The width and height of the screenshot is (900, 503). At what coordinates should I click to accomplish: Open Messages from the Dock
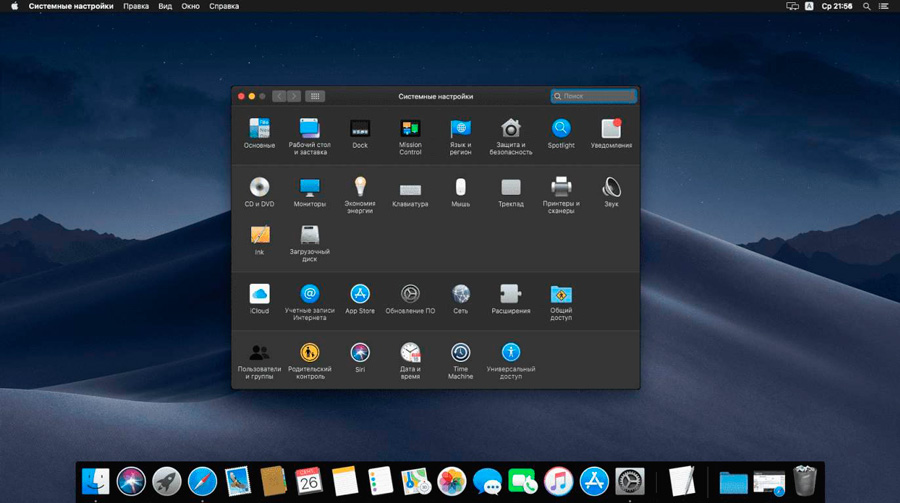point(487,481)
